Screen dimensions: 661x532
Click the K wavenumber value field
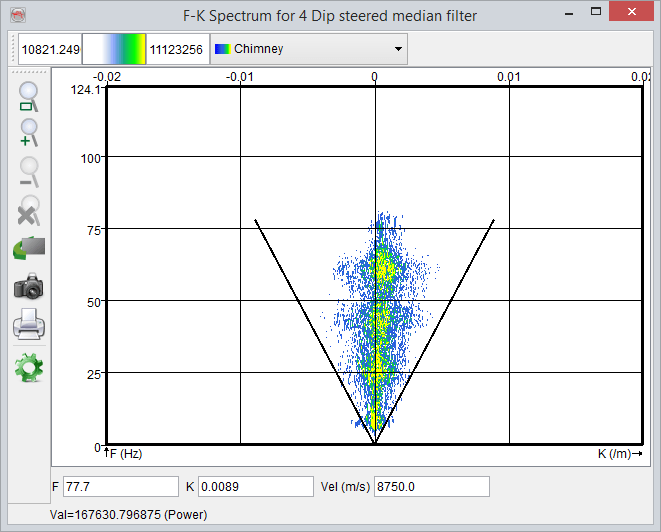[x=256, y=486]
